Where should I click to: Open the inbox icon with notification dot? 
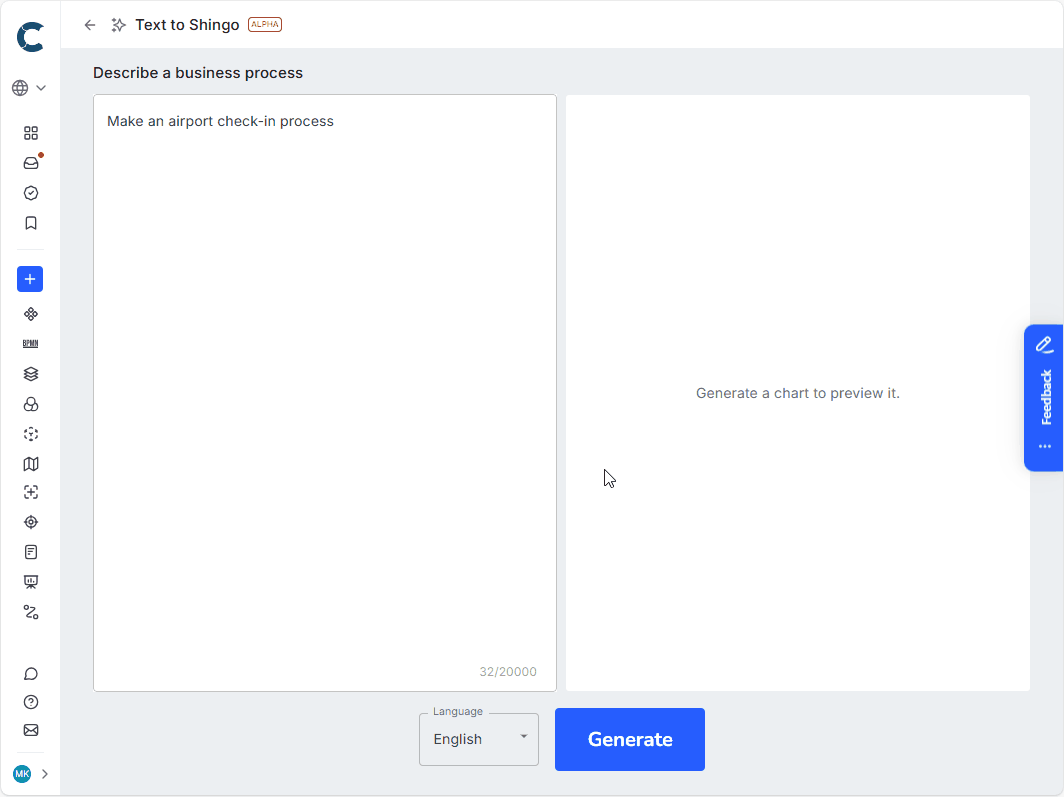pos(30,162)
